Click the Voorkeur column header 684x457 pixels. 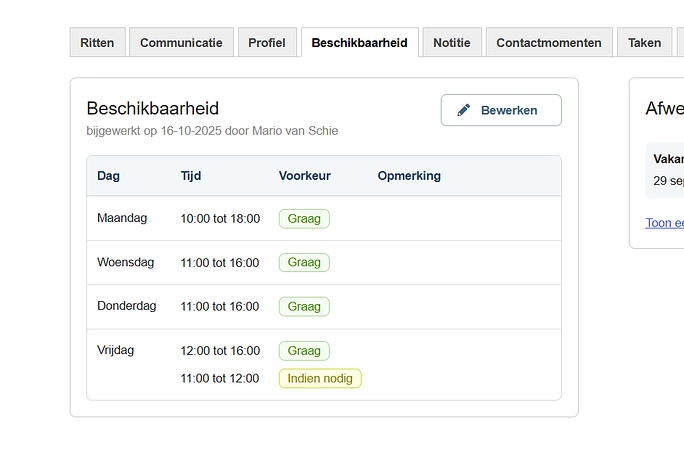[304, 176]
